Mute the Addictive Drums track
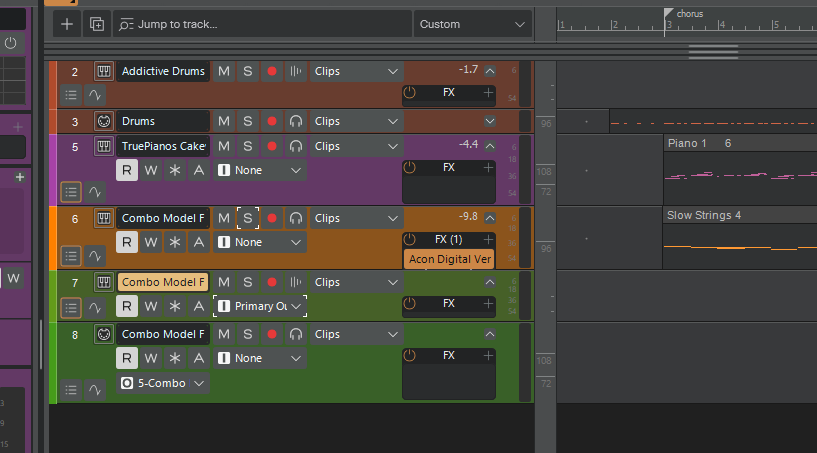 223,71
